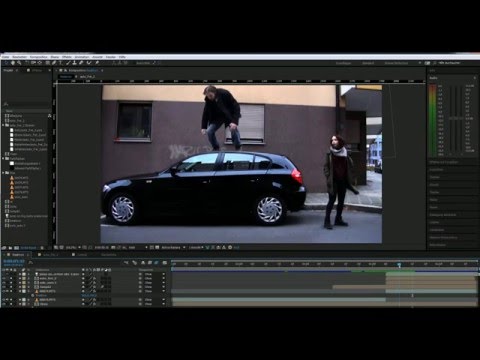This screenshot has height=360, width=480.
Task: Select the Rotation tool
Action: (27, 63)
